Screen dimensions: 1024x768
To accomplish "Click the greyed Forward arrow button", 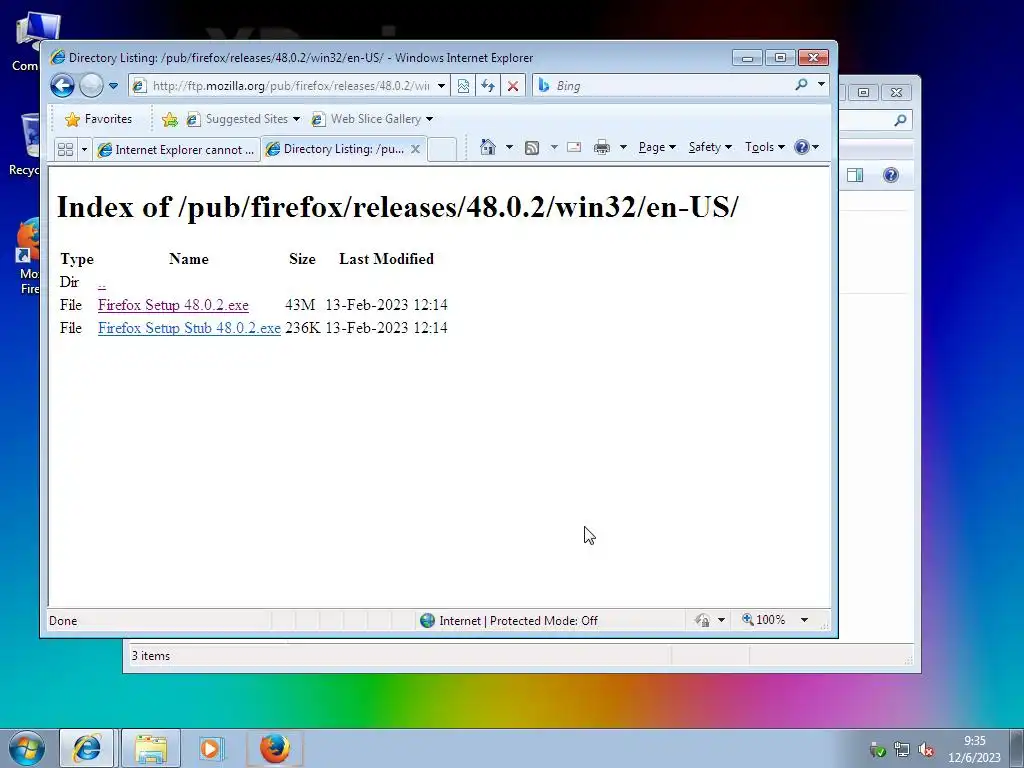I will click(91, 86).
